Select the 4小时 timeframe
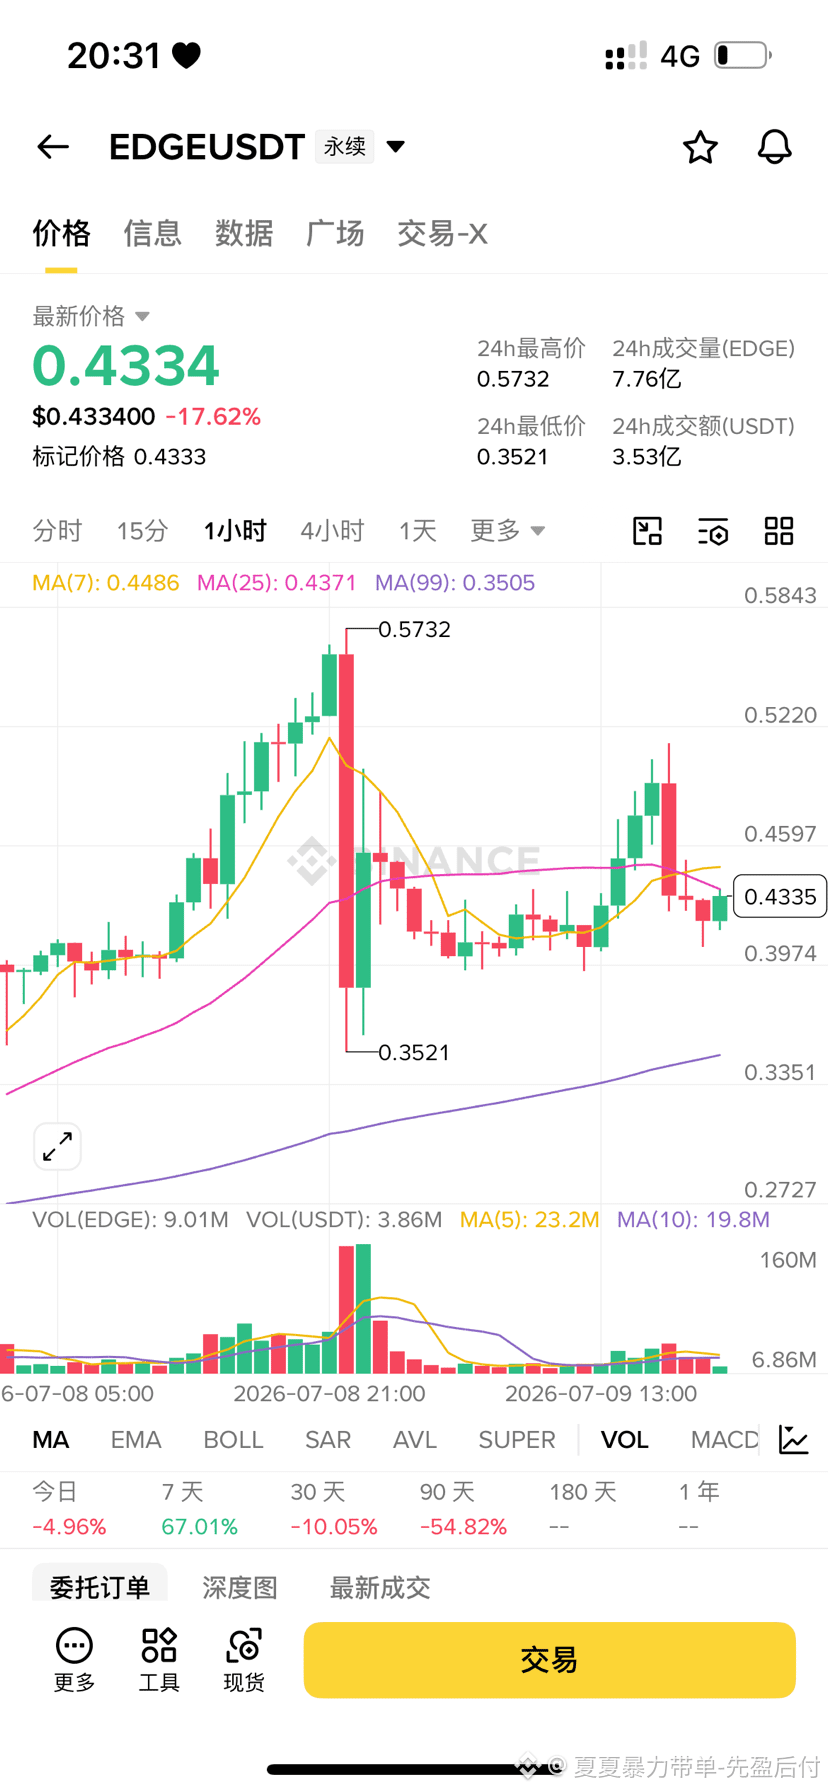Viewport: 828px width, 1792px height. (332, 530)
